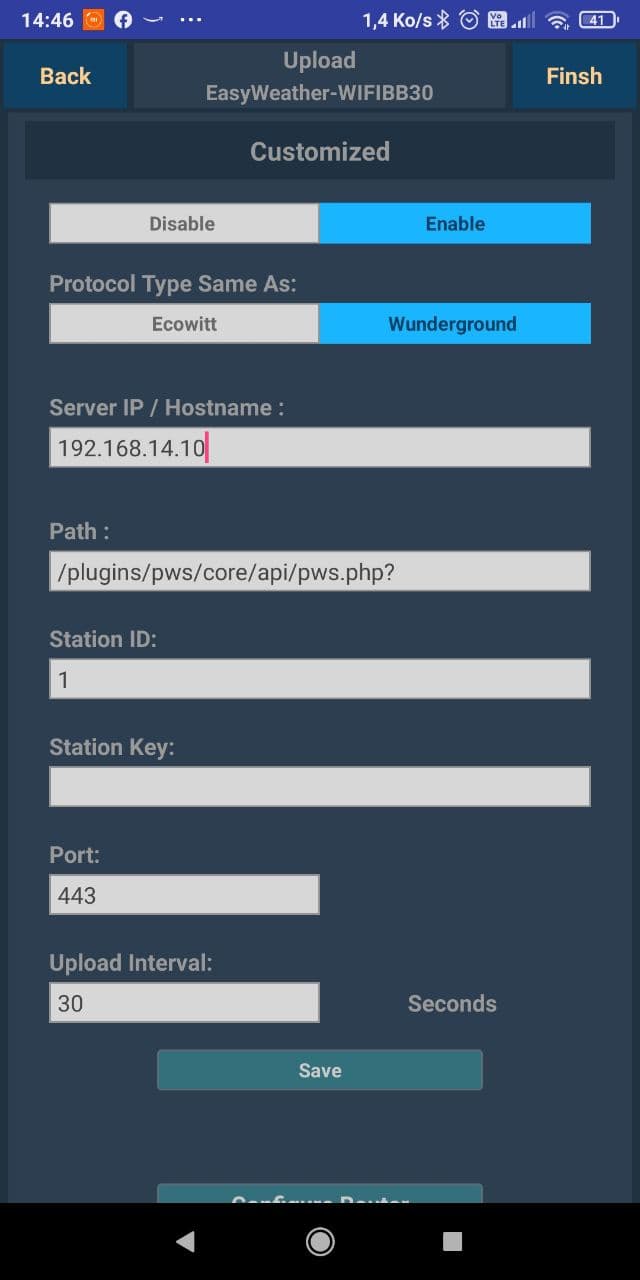Tap the Android back navigation triangle
The height and width of the screenshot is (1280, 640).
[x=185, y=1241]
